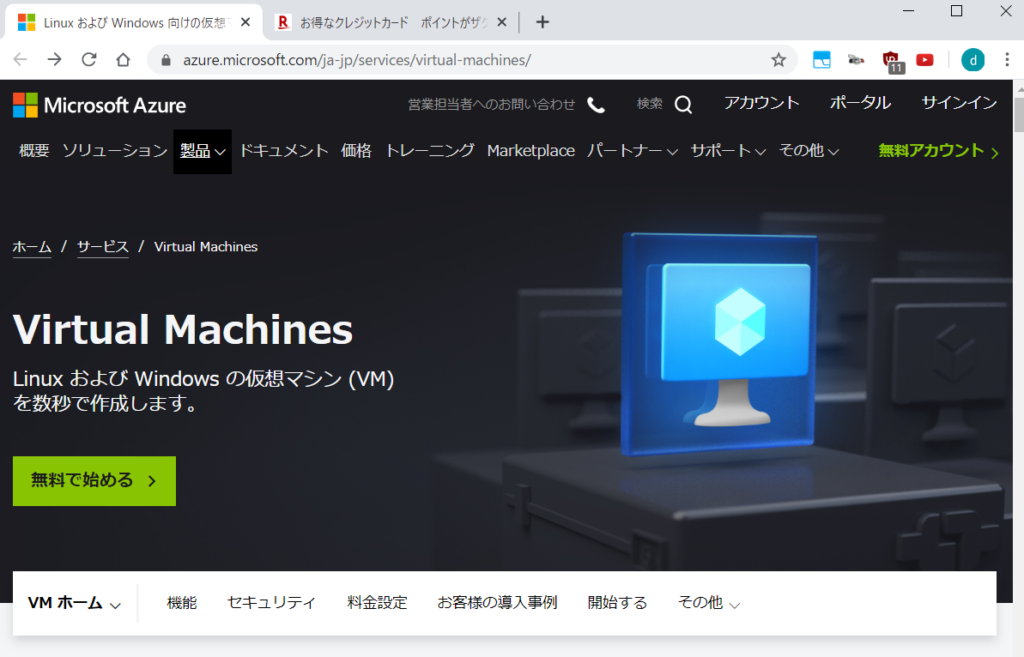Reload the Azure page
Viewport: 1024px width, 657px height.
click(x=89, y=60)
